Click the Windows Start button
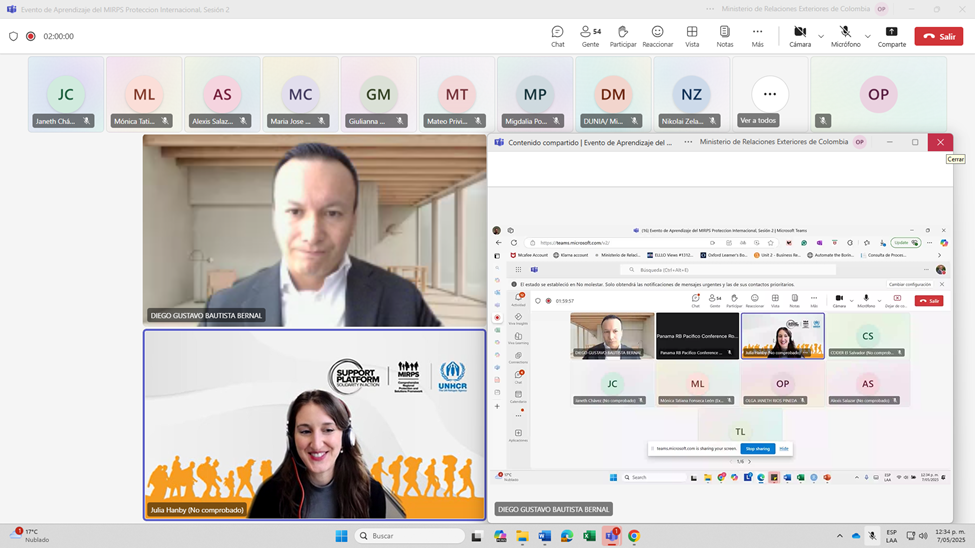Viewport: 975px width, 548px height. [x=341, y=536]
